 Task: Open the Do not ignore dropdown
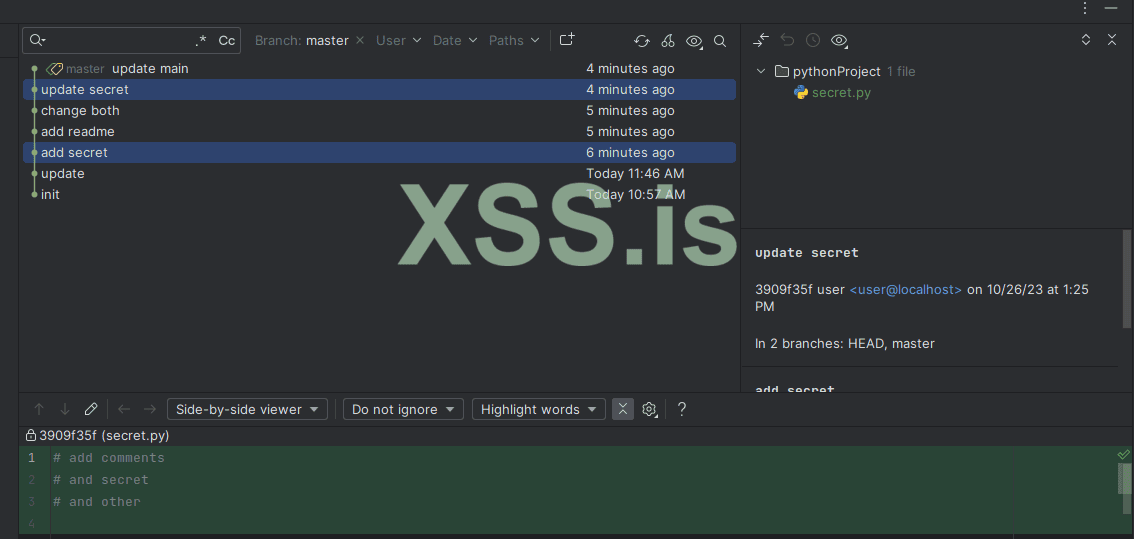403,409
